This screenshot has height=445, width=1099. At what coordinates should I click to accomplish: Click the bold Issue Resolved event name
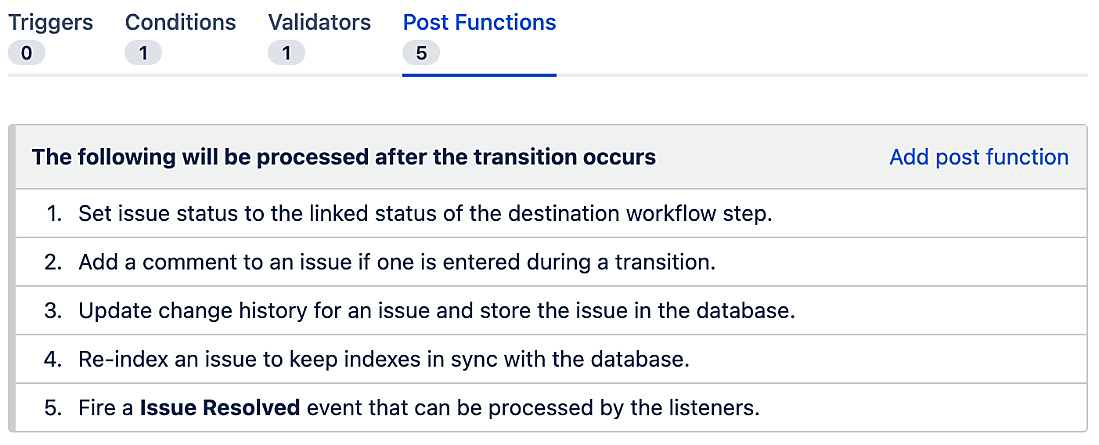pos(220,407)
